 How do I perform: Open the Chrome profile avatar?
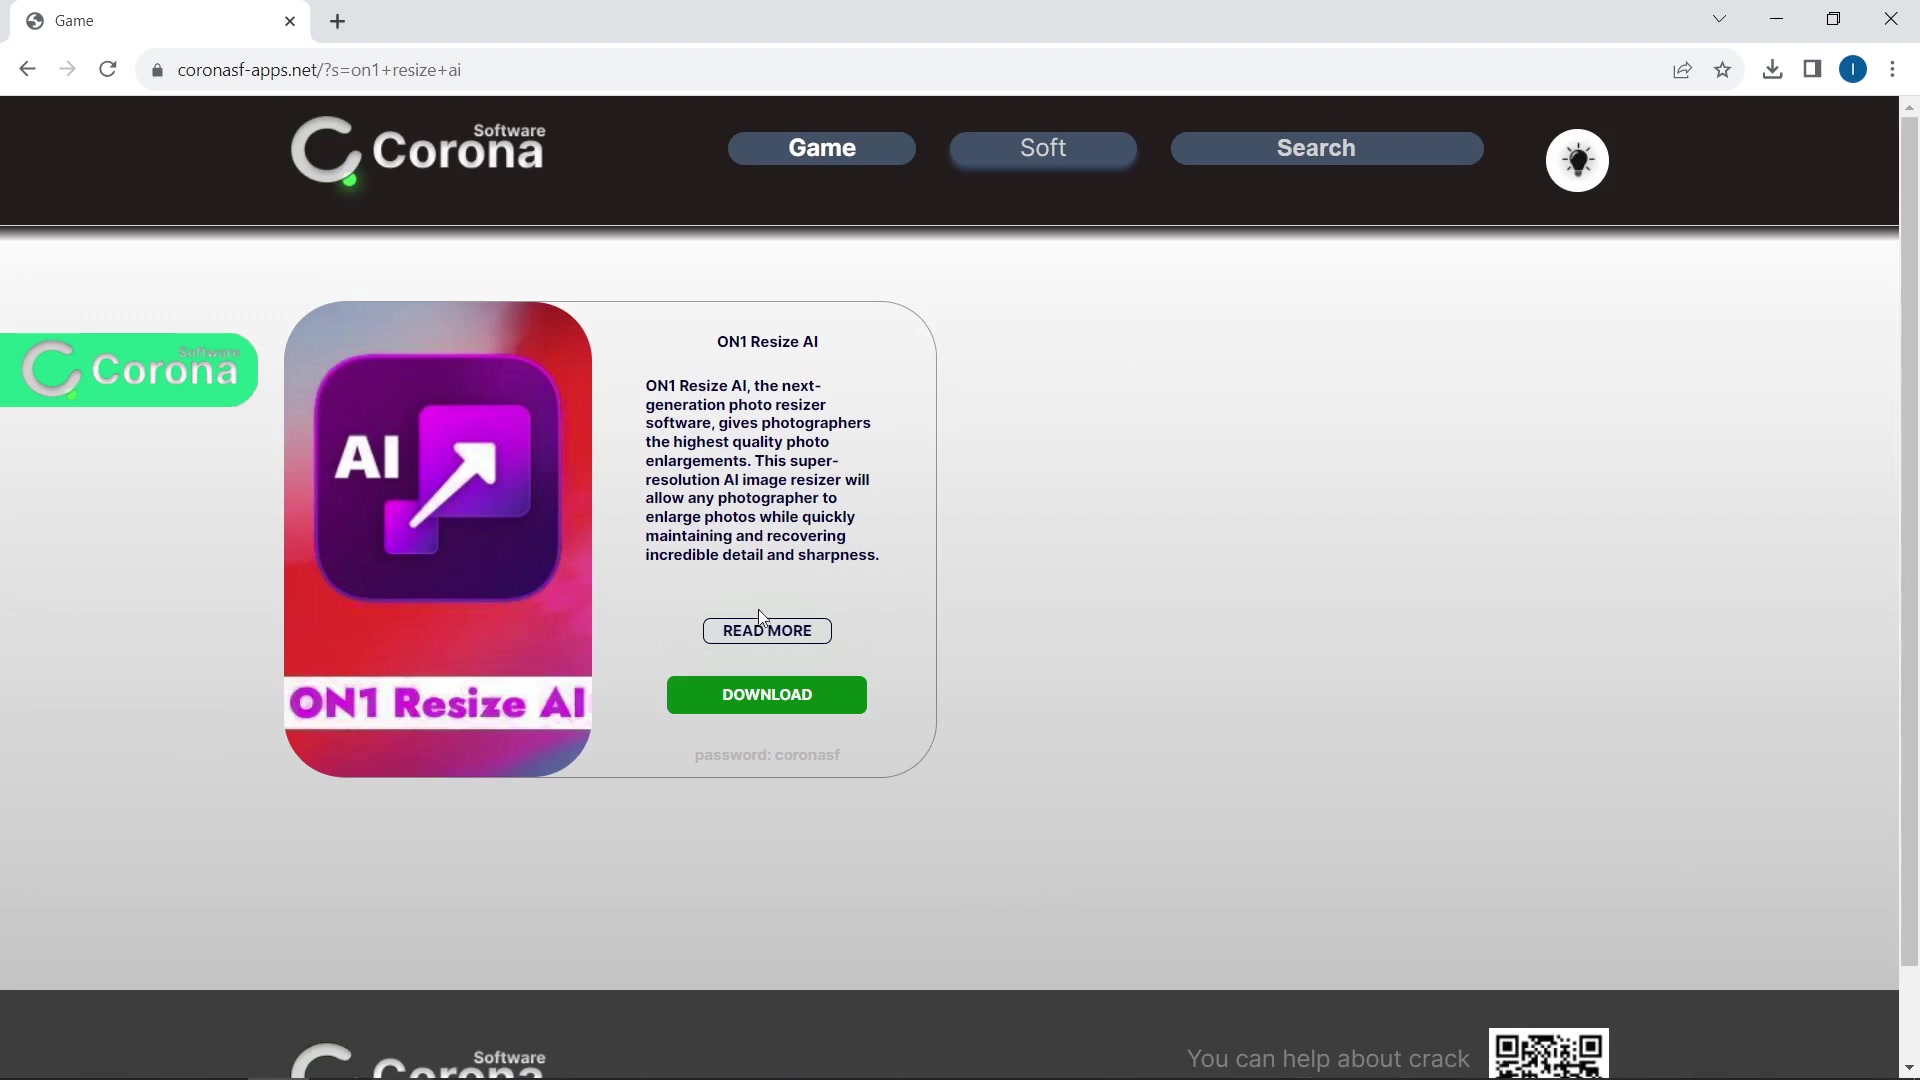tap(1853, 69)
